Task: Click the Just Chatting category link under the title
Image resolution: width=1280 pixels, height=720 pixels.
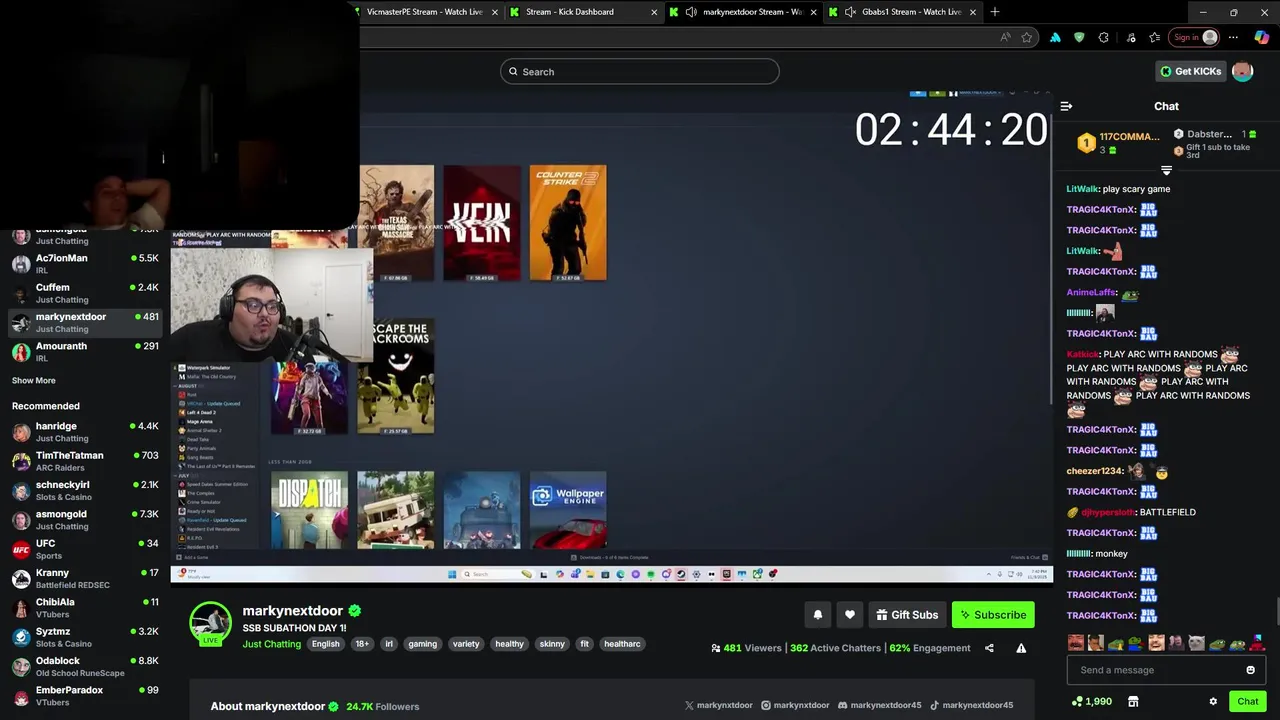Action: tap(271, 644)
